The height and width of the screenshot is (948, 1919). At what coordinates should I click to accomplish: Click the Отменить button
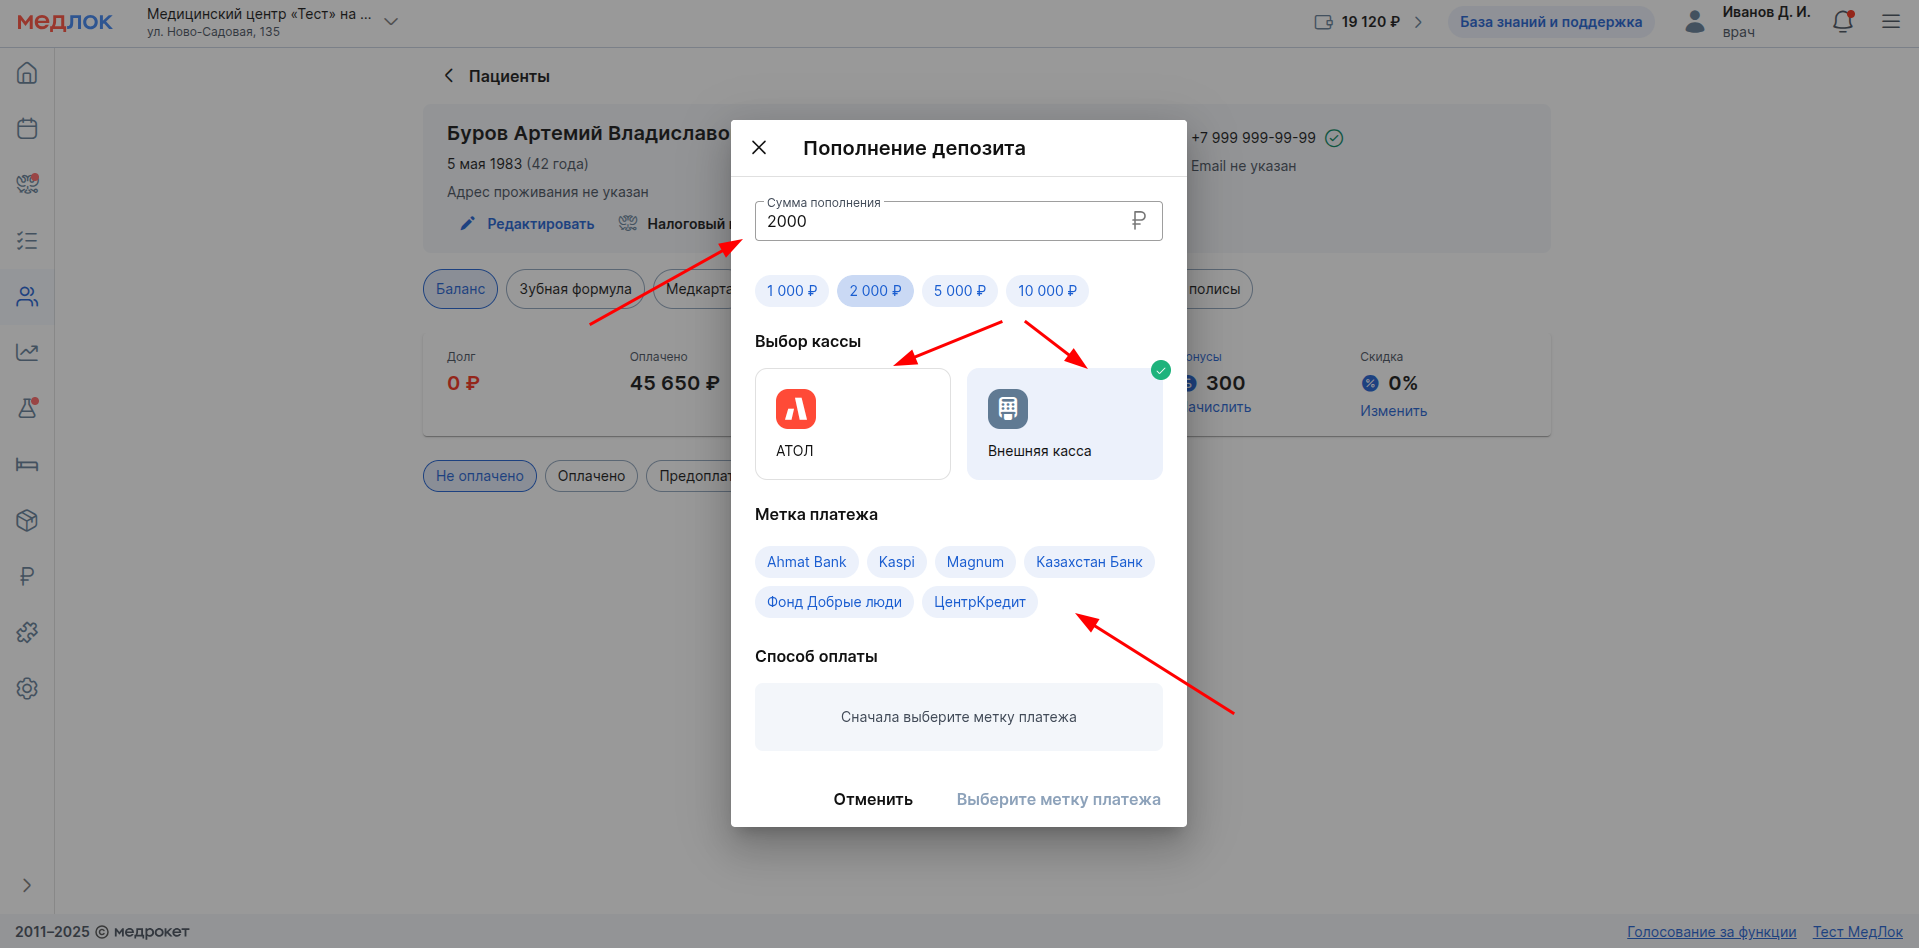pyautogui.click(x=872, y=799)
